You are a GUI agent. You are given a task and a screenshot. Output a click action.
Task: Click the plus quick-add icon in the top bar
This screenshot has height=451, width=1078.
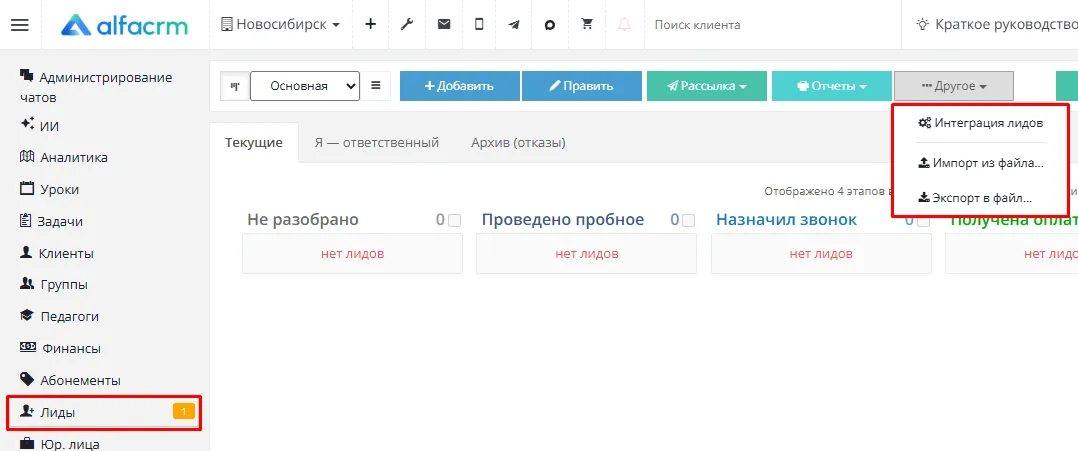[371, 25]
